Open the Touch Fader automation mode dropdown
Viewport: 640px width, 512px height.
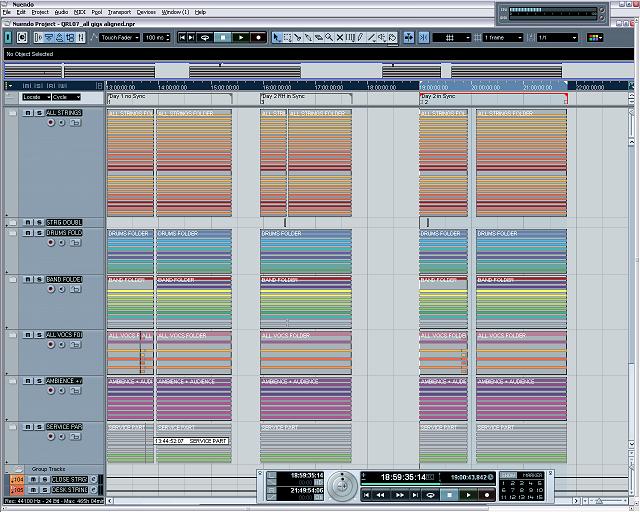pyautogui.click(x=120, y=38)
